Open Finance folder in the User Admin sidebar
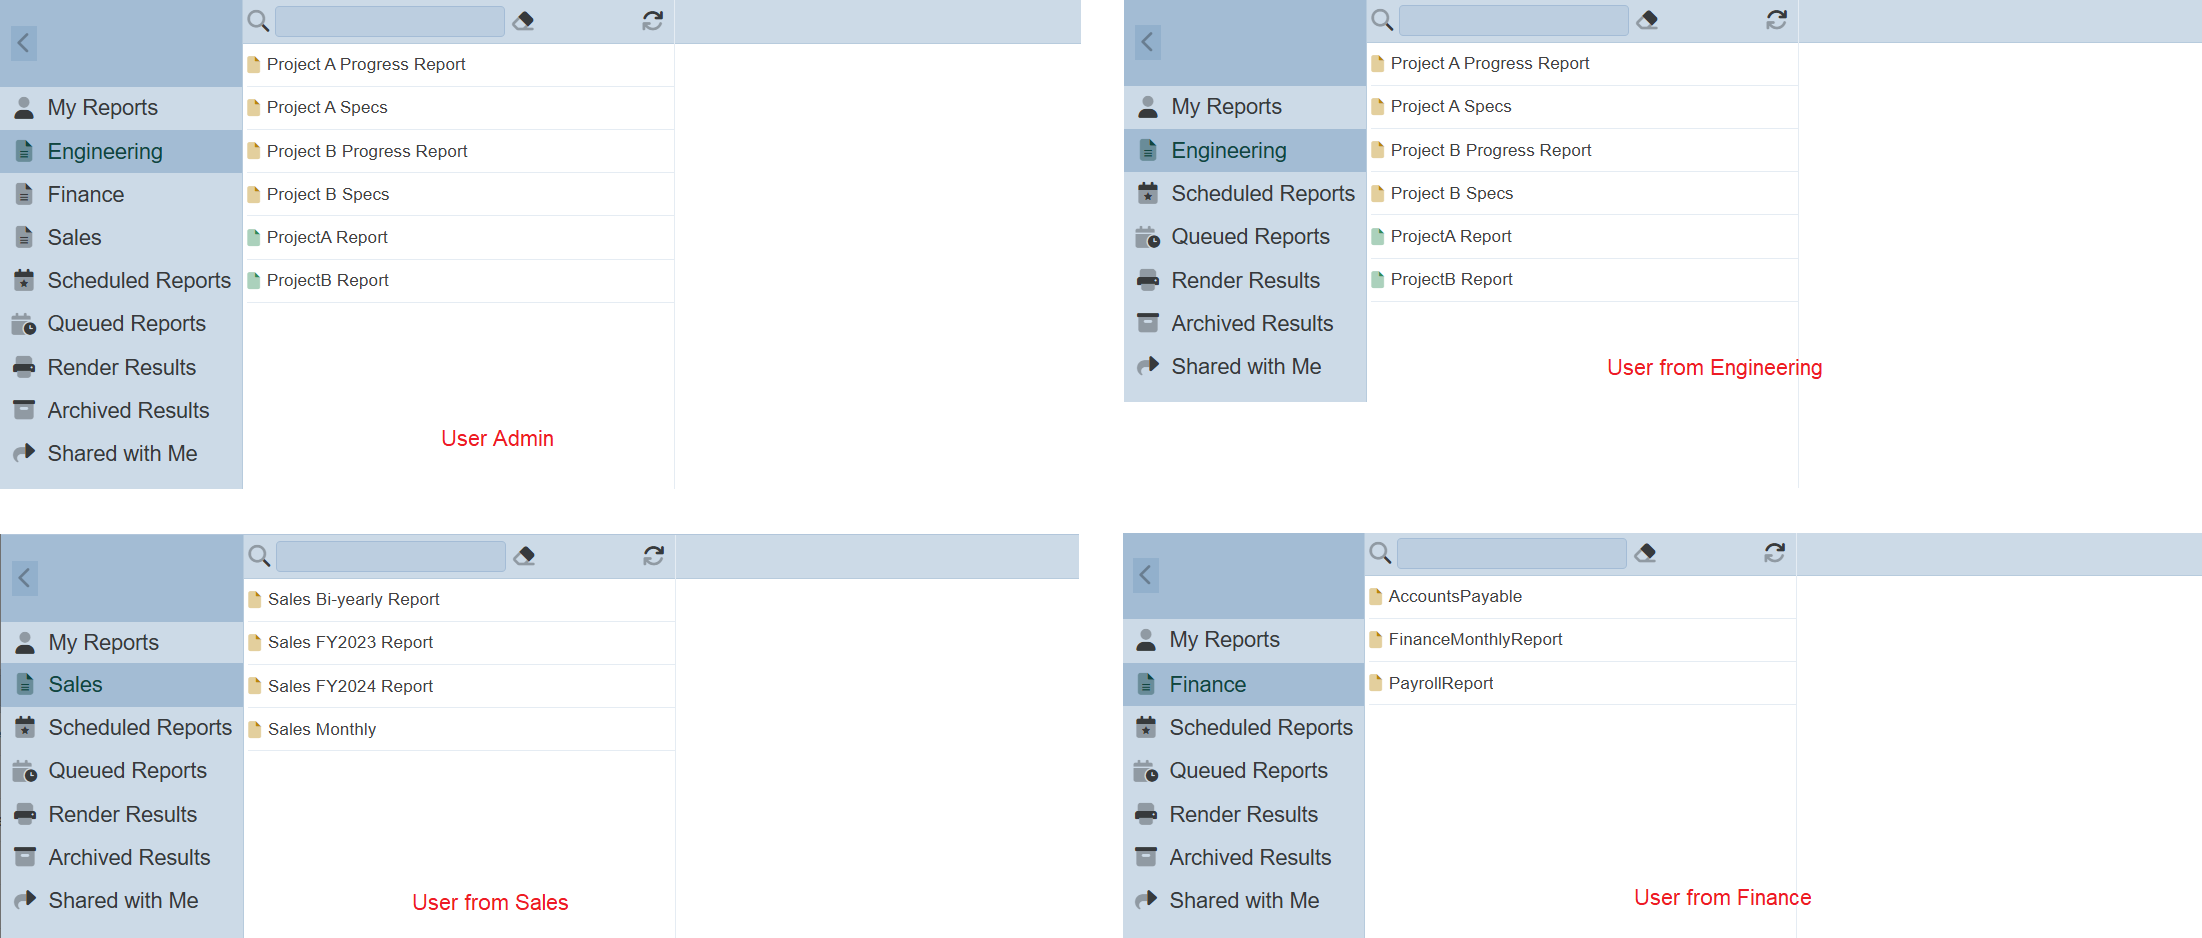Image resolution: width=2202 pixels, height=938 pixels. 85,195
